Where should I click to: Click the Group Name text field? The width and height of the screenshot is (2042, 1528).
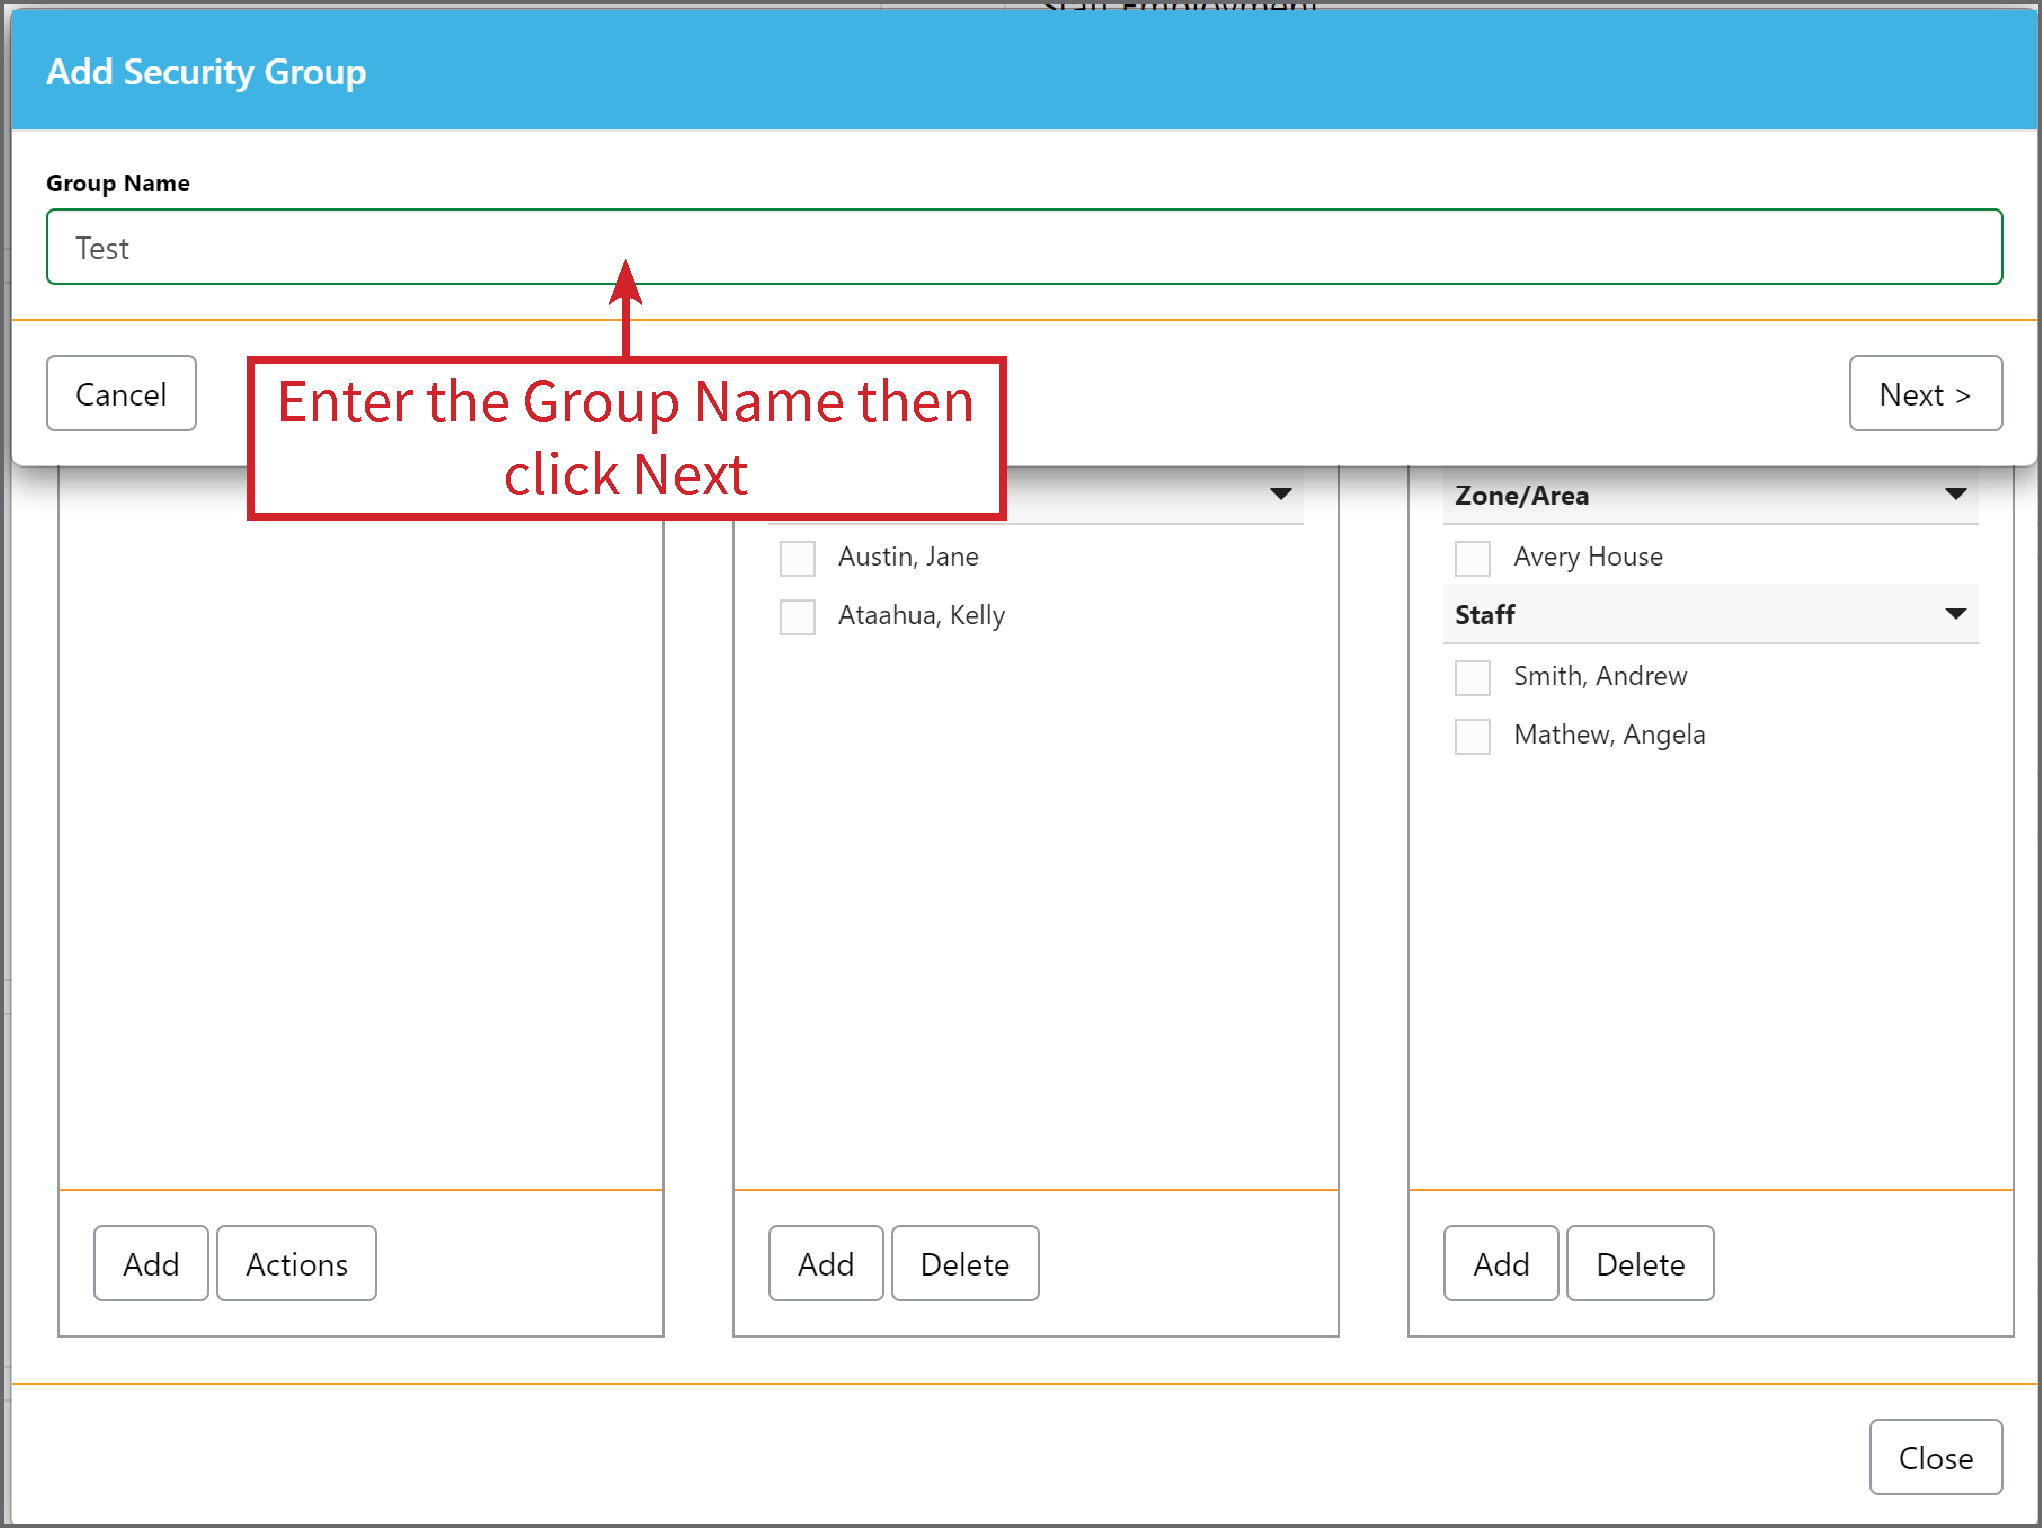(x=1024, y=247)
